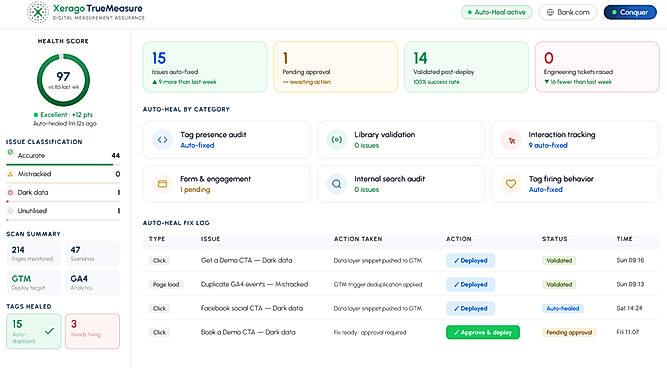Click the Accurate count 44

[115, 156]
